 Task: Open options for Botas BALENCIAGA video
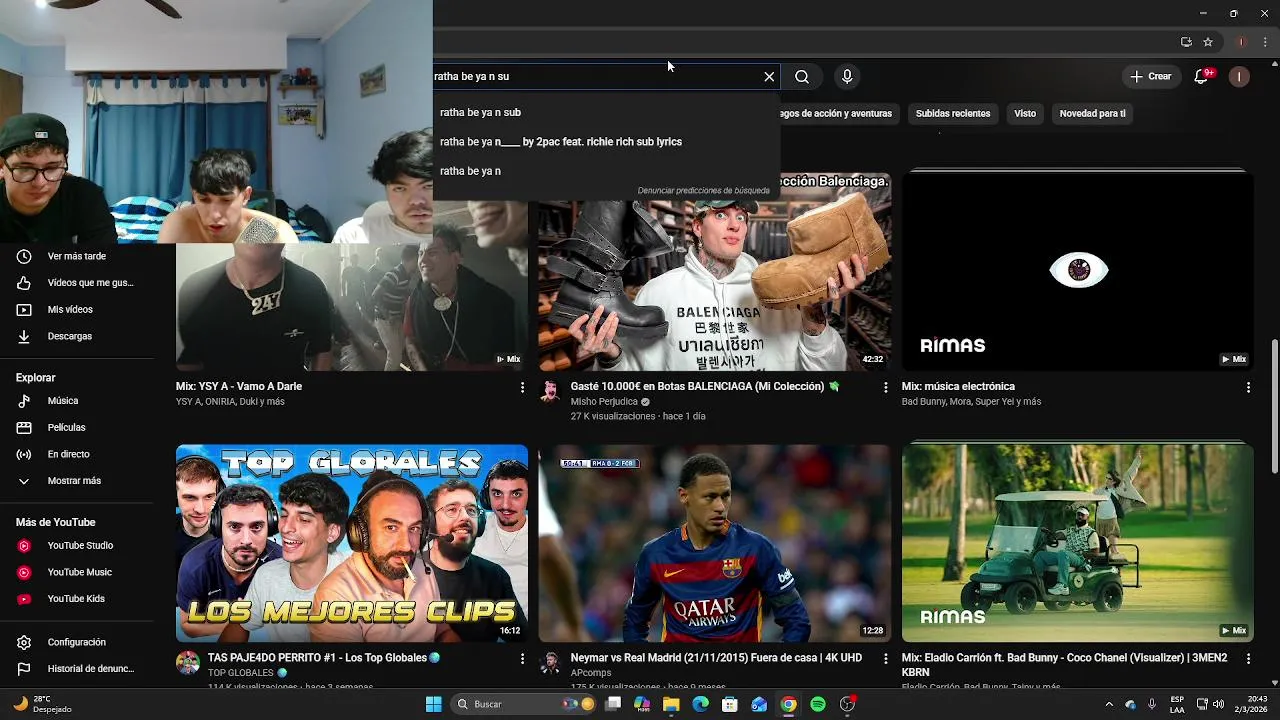(x=885, y=387)
